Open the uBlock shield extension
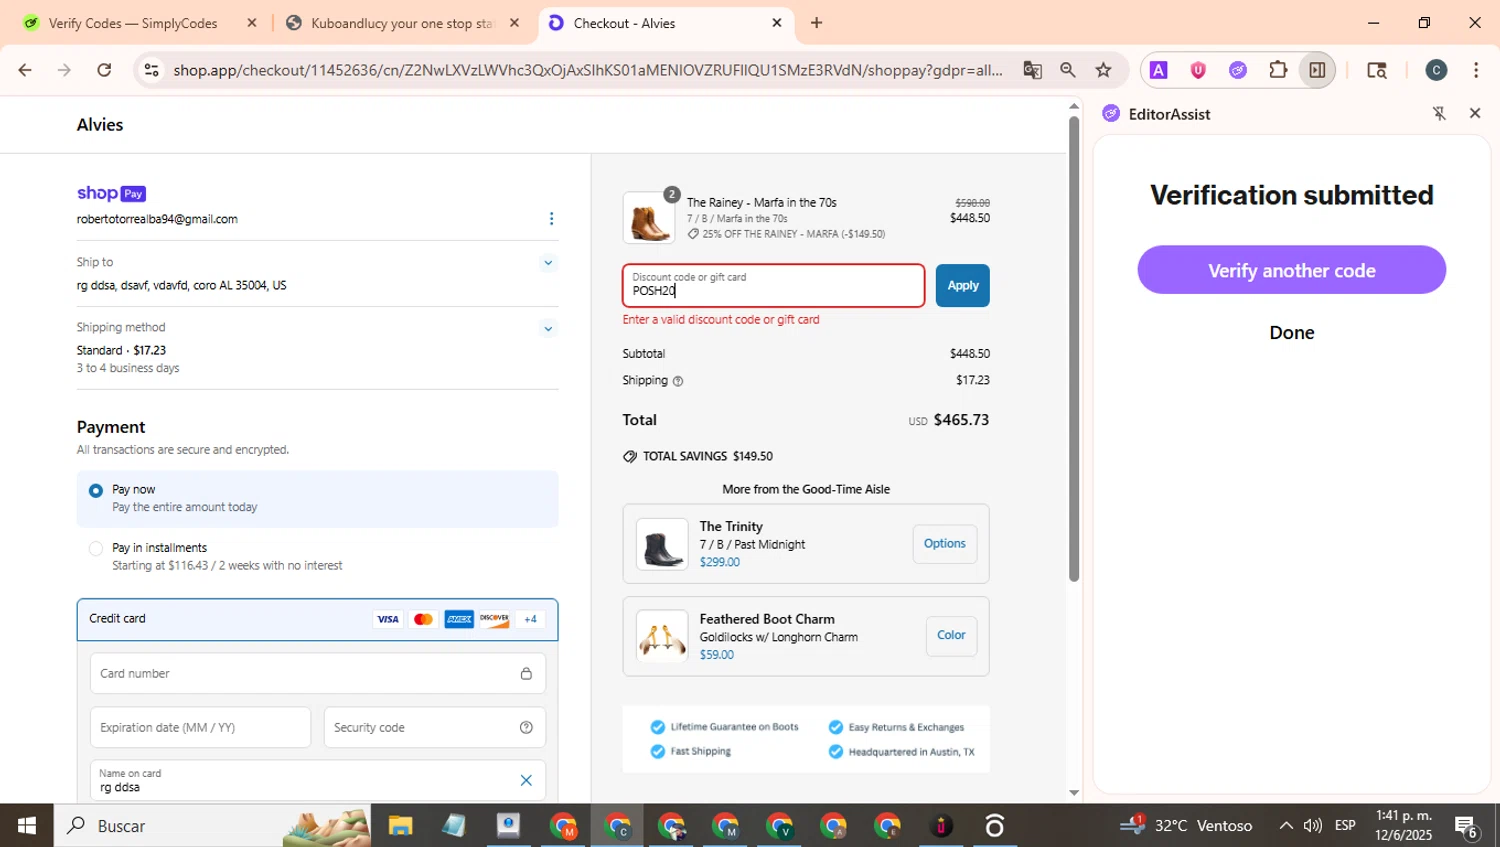The height and width of the screenshot is (847, 1500). pyautogui.click(x=1198, y=70)
